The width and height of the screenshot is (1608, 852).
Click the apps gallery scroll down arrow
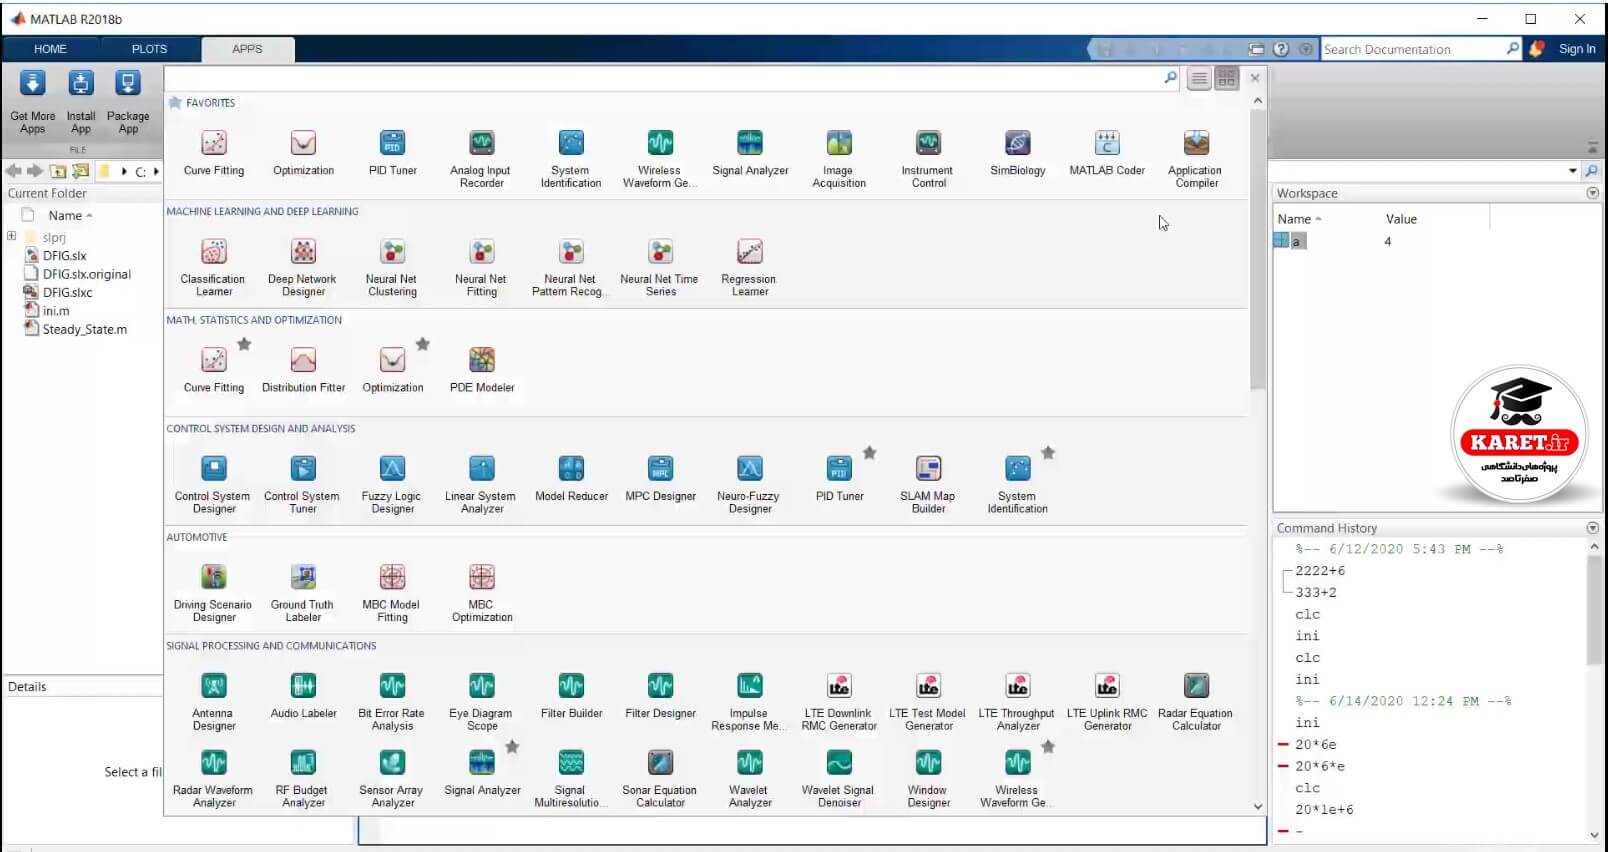click(1258, 806)
